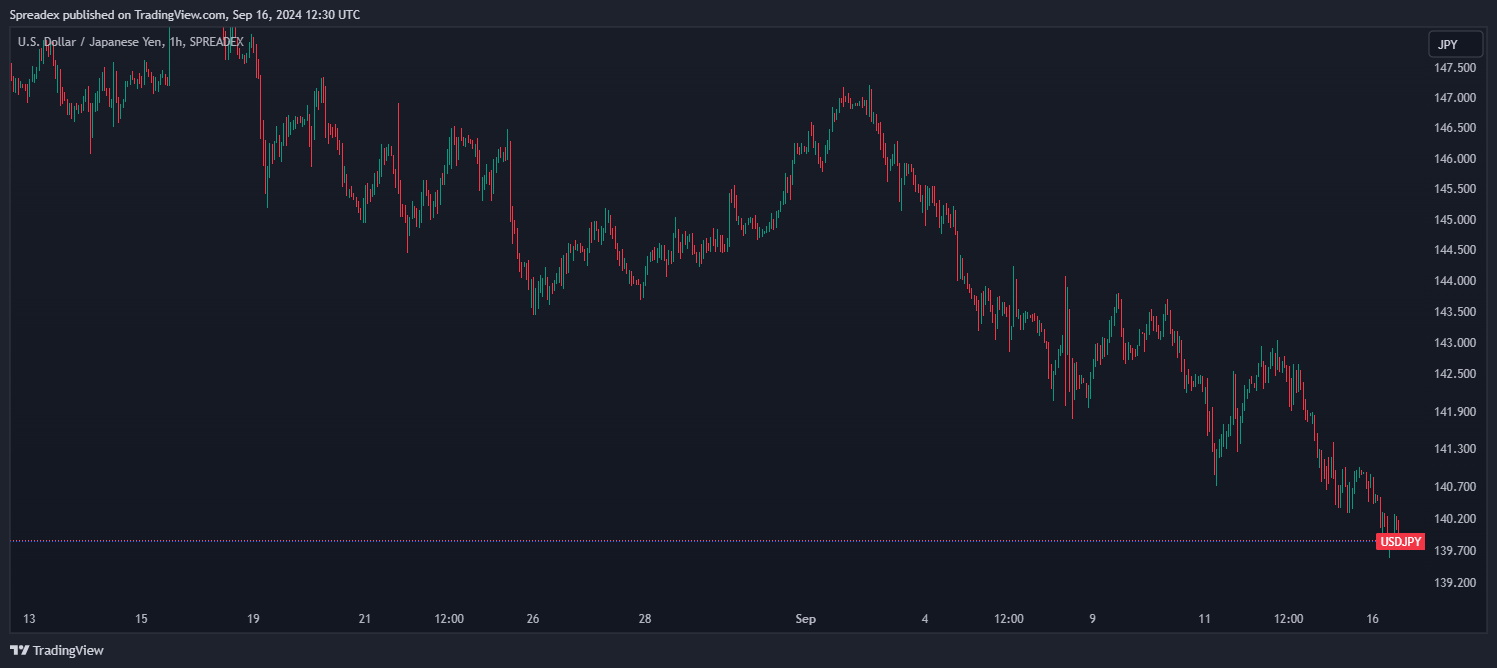The height and width of the screenshot is (668, 1497).
Task: Click the 144.500 price axis label
Action: coord(1455,250)
